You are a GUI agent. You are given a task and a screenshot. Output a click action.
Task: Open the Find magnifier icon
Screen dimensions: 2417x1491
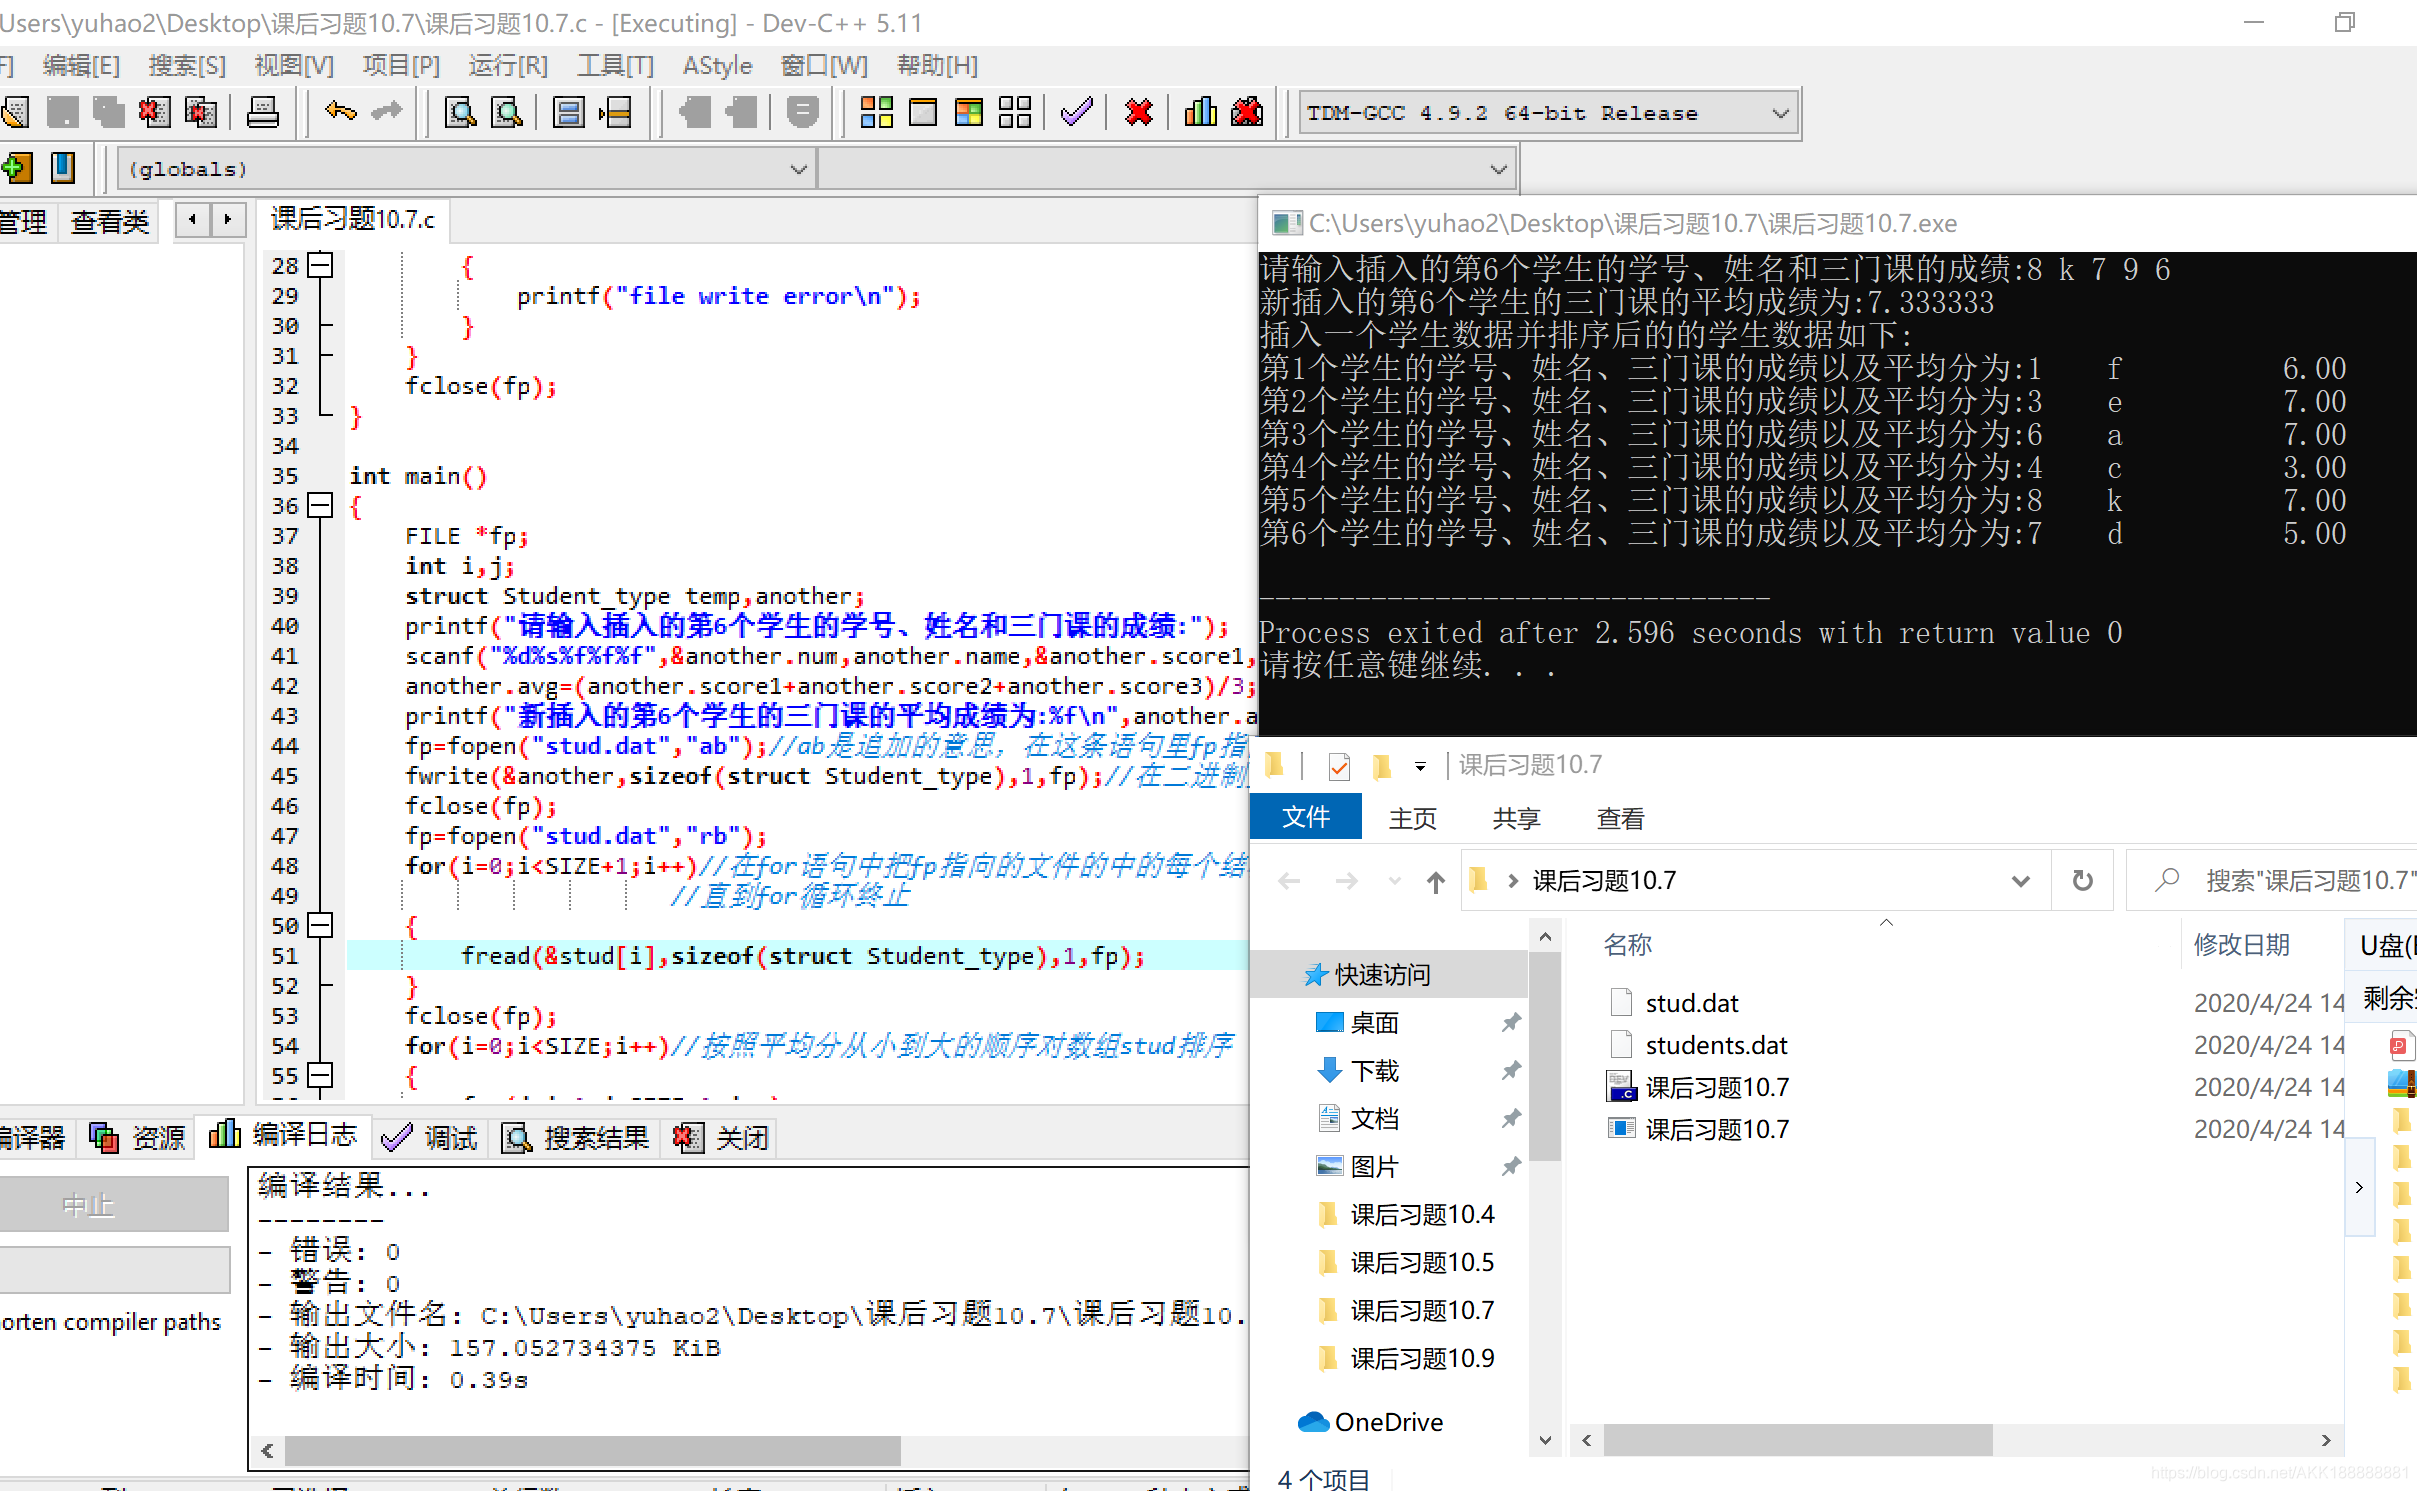click(460, 112)
